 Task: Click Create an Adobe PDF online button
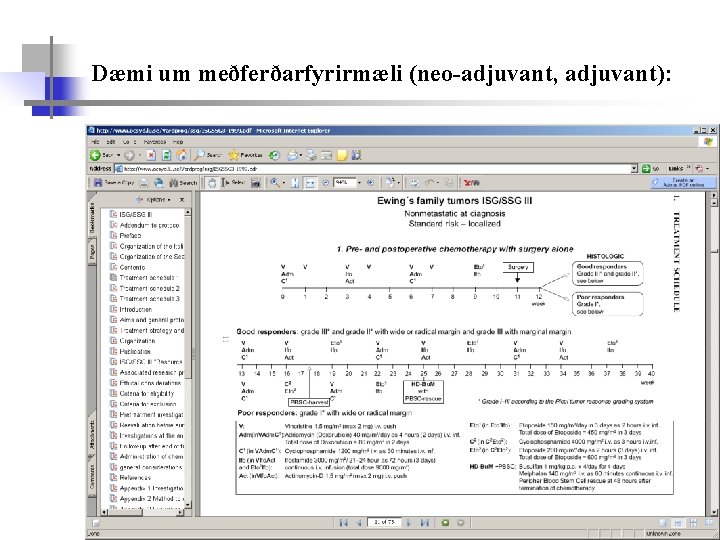[682, 183]
